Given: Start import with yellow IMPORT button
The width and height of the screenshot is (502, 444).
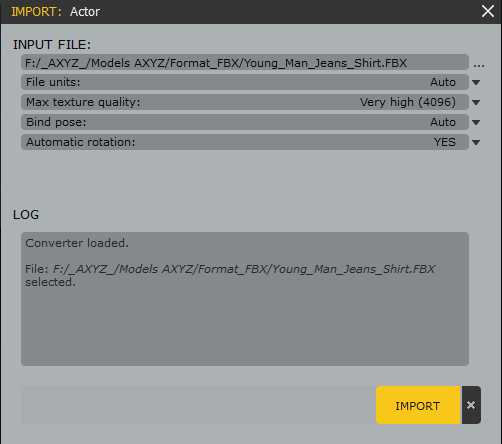Looking at the screenshot, I should point(418,405).
